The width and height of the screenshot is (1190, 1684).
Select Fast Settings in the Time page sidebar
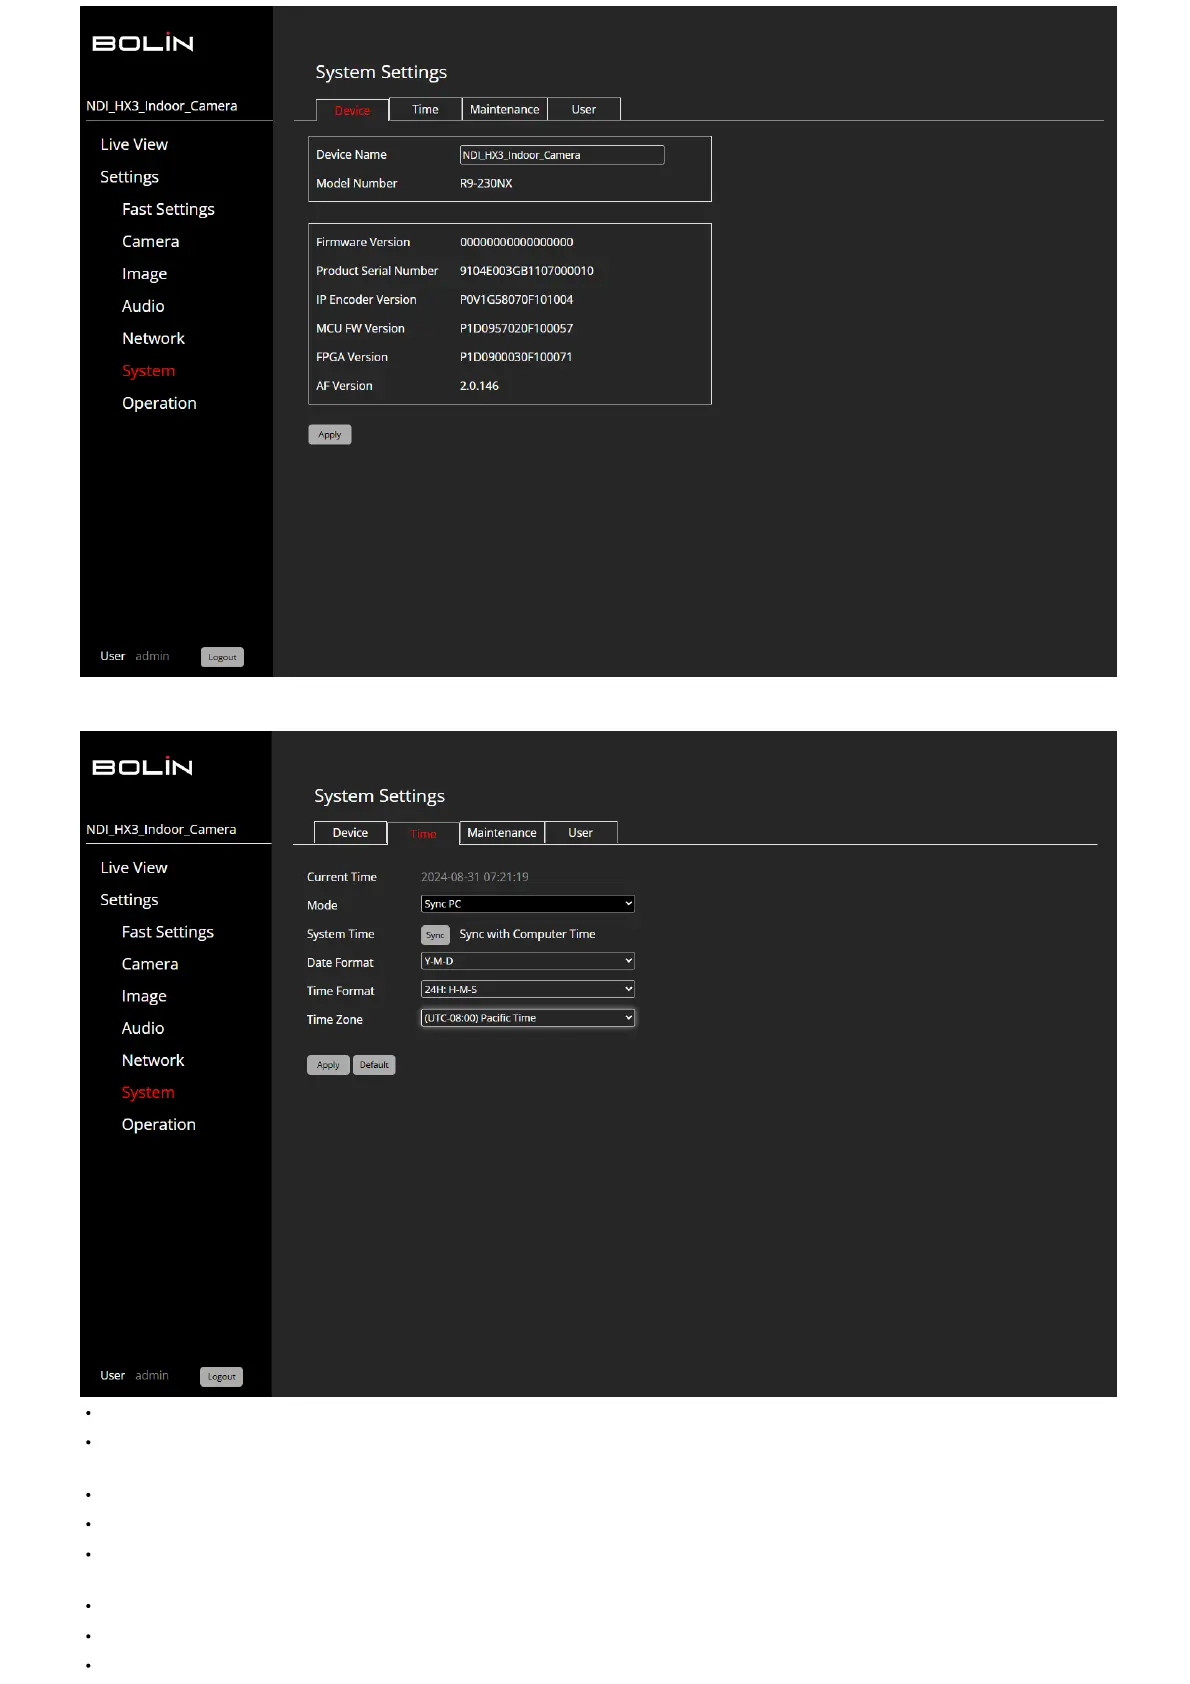point(168,932)
